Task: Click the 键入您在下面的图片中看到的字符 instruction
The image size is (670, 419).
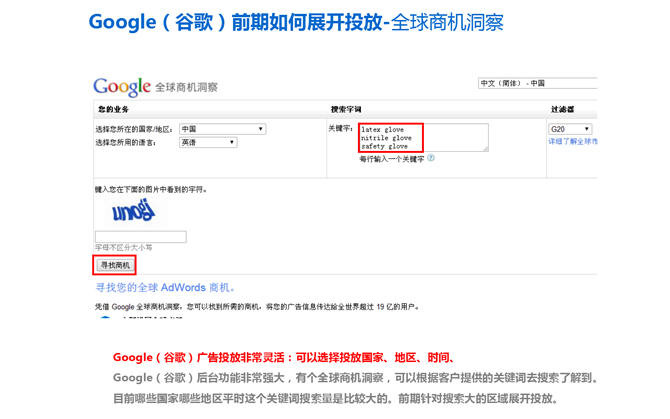Action: tap(151, 190)
